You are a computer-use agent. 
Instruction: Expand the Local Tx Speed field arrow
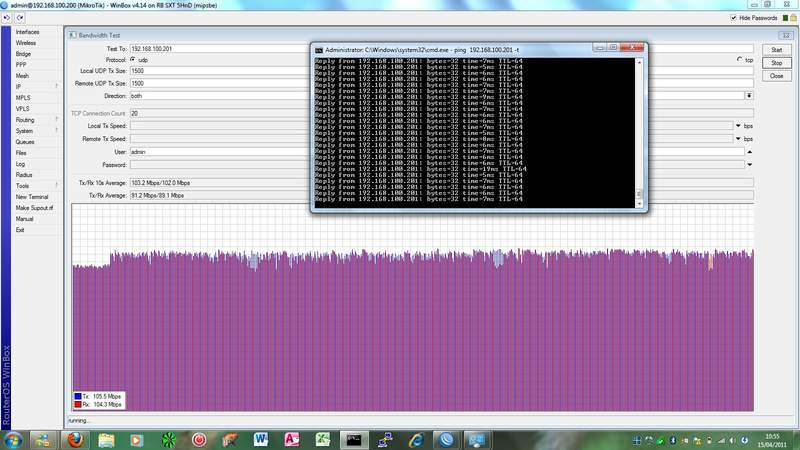(x=738, y=126)
